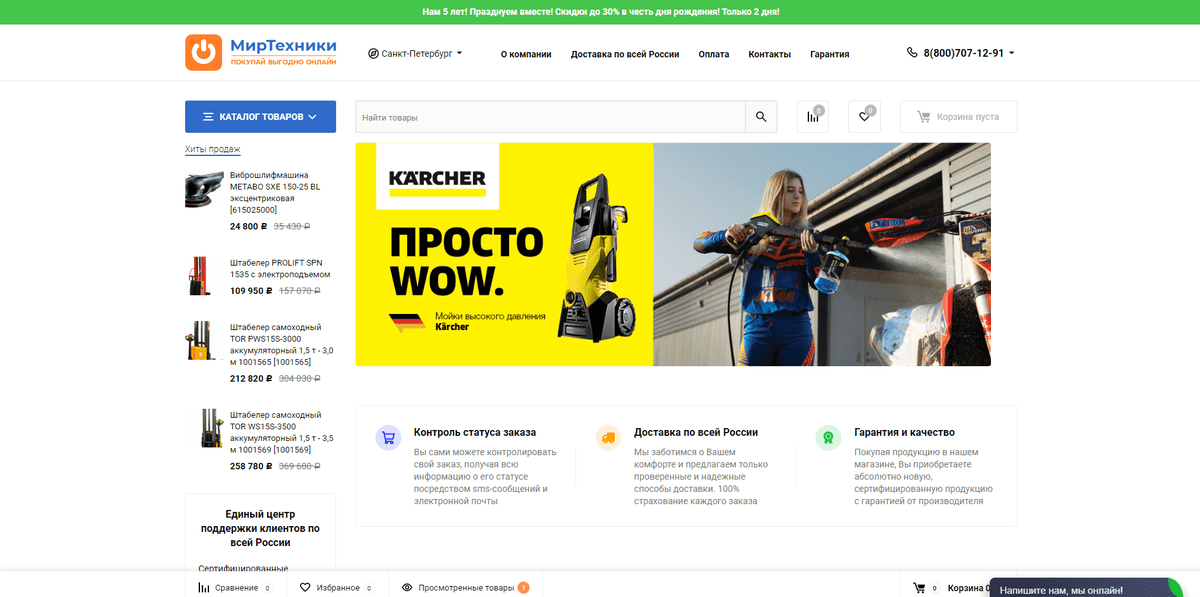This screenshot has height=597, width=1200.
Task: Click the delivery truck icon
Action: point(607,438)
